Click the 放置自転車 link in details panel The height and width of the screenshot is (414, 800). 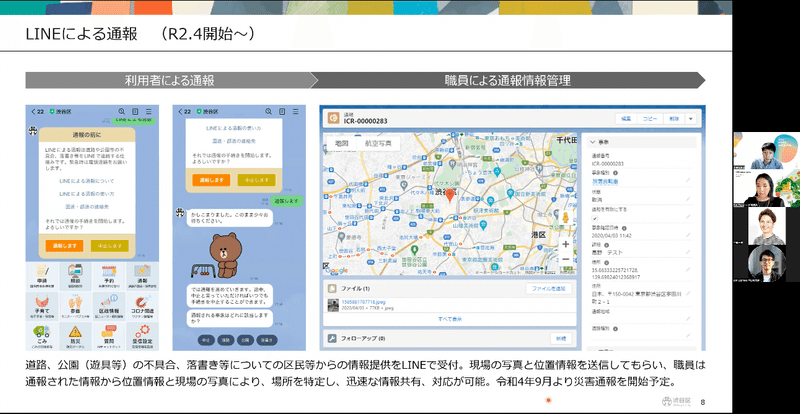(605, 181)
